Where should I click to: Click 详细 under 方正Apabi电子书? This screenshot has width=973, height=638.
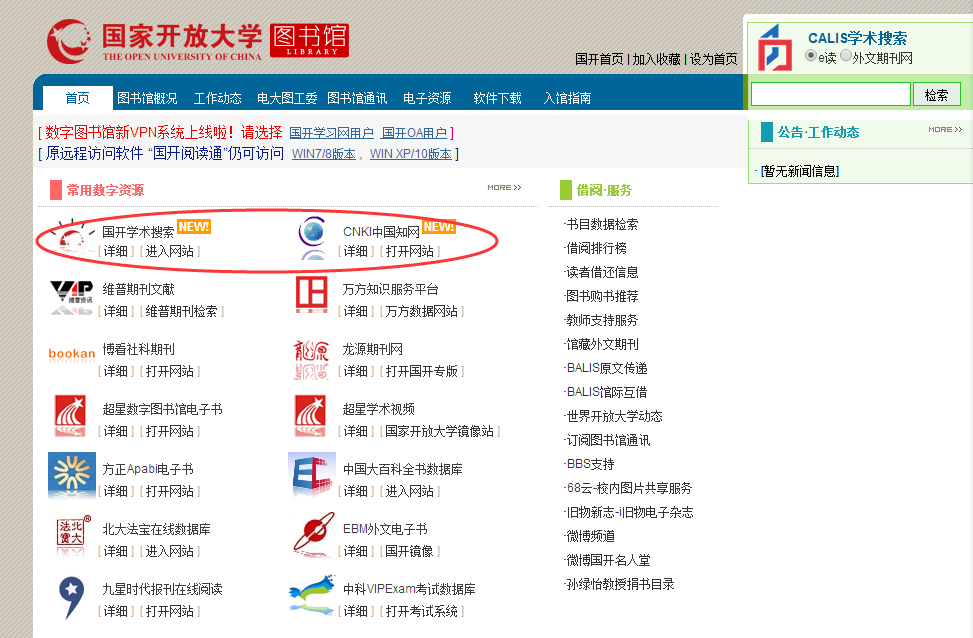pyautogui.click(x=115, y=492)
